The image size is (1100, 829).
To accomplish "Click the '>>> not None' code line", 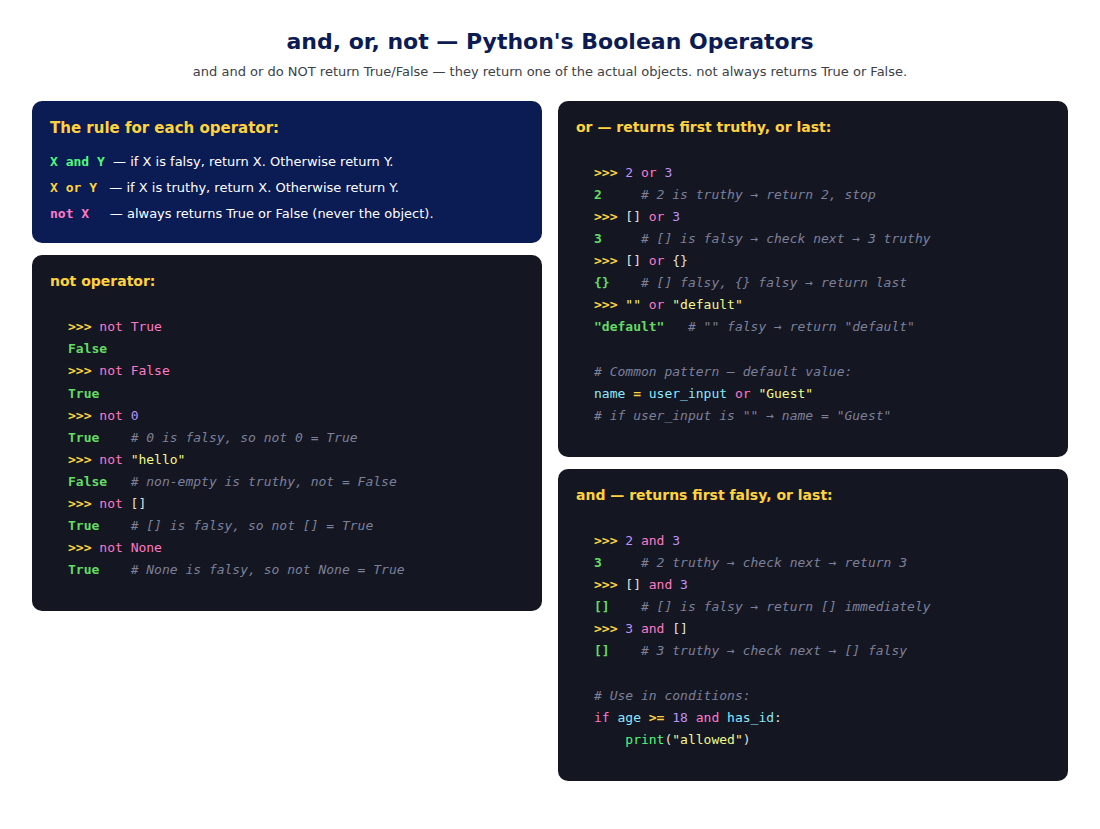I will pos(115,548).
